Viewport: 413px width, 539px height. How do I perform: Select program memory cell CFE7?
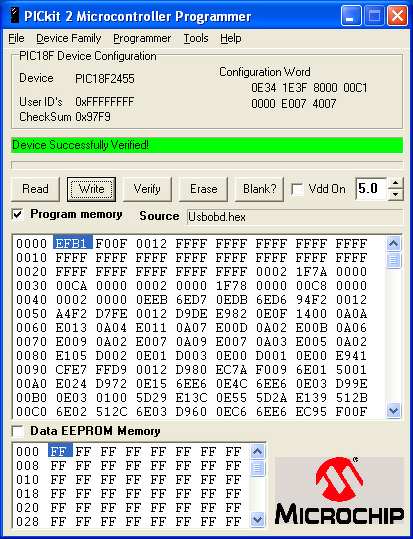[71, 370]
